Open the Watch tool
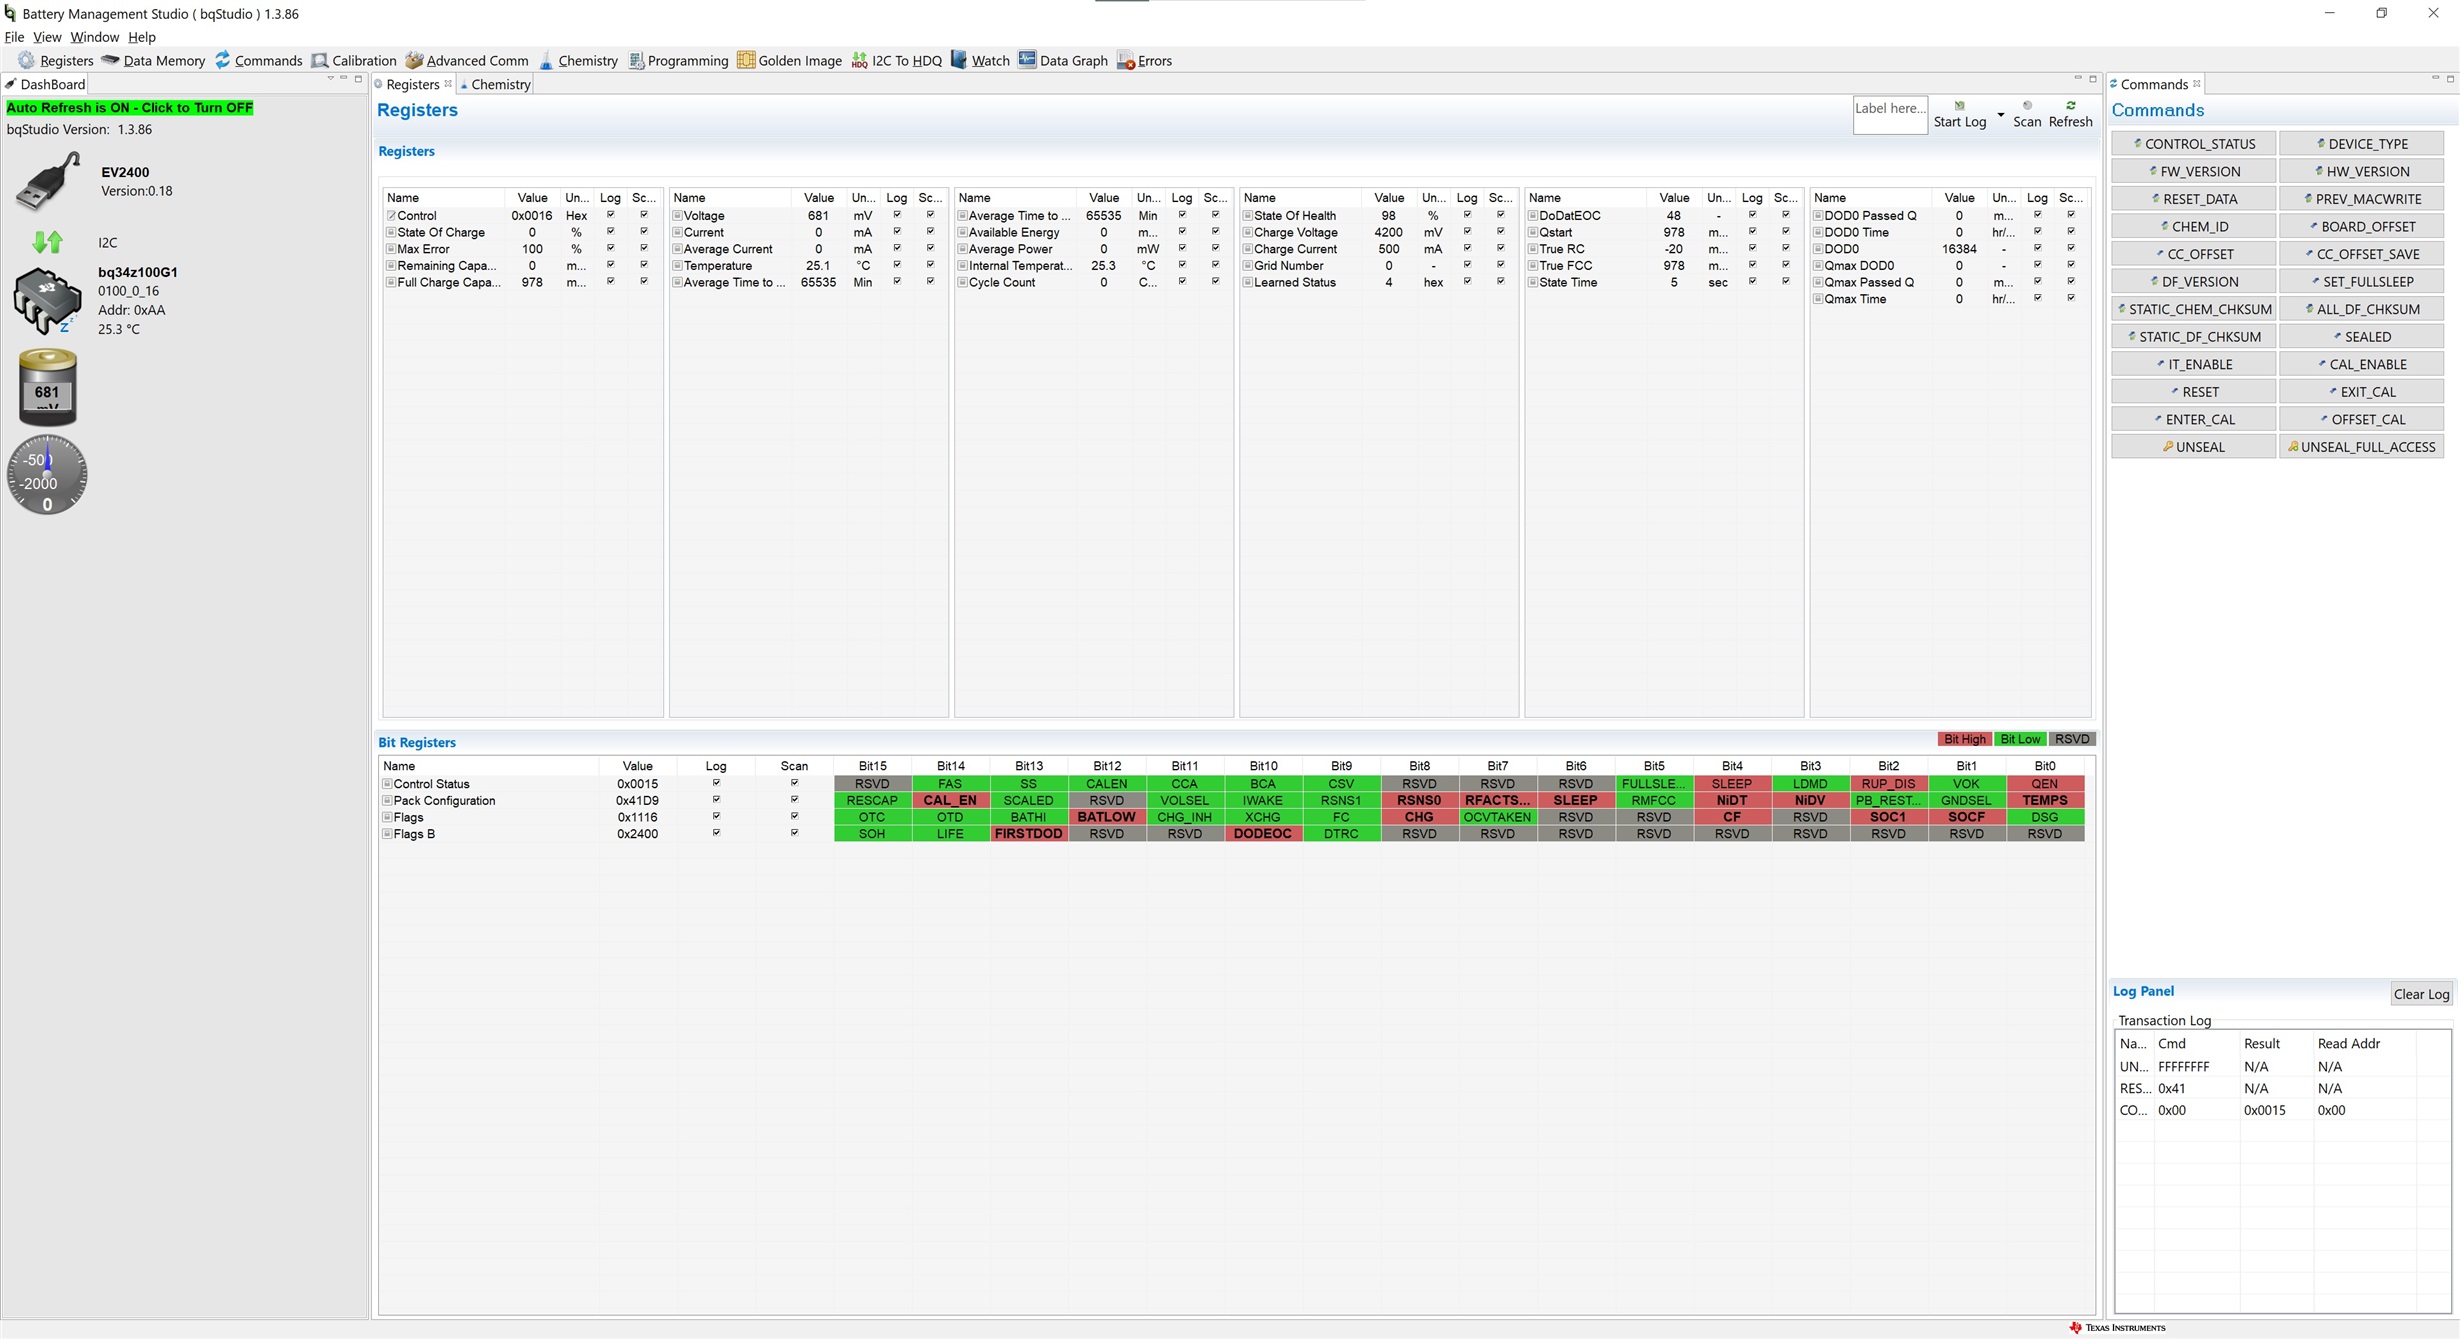This screenshot has width=2460, height=1339. pyautogui.click(x=980, y=61)
